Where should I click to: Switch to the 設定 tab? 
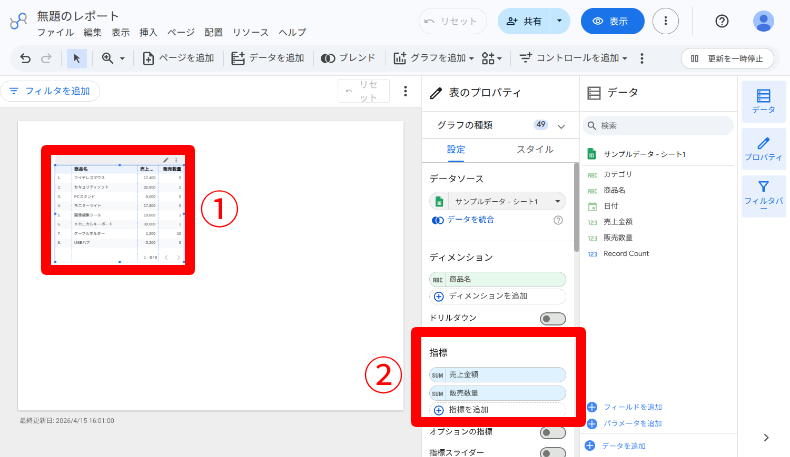click(456, 150)
